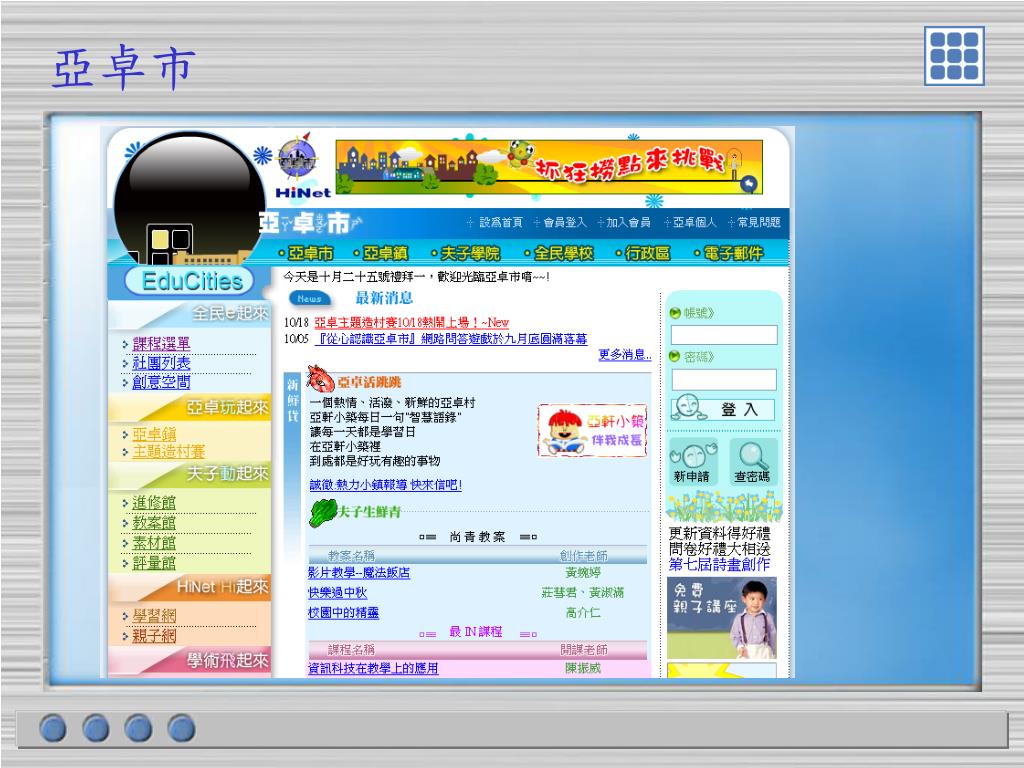Open the 快樂過中秋 lesson link
Screen dimensions: 1024x768
[x=338, y=592]
